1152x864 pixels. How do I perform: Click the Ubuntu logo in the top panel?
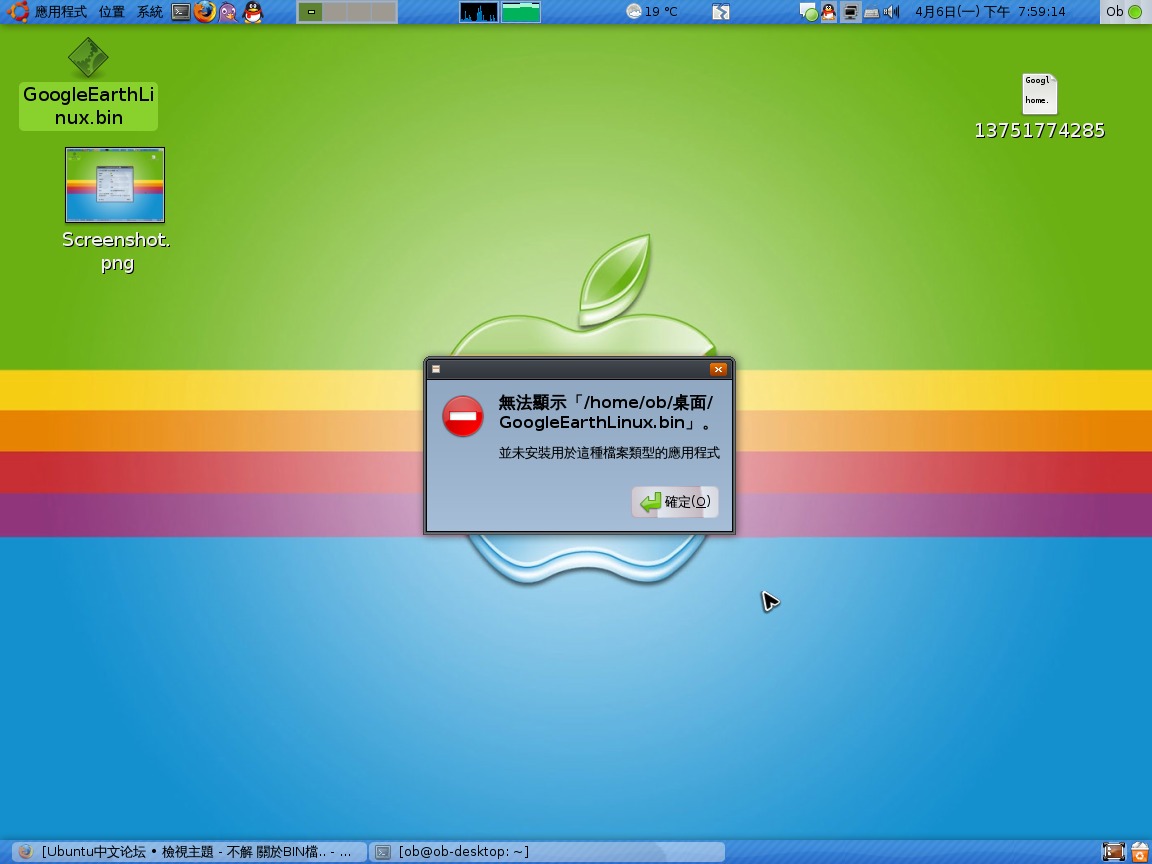tap(18, 11)
